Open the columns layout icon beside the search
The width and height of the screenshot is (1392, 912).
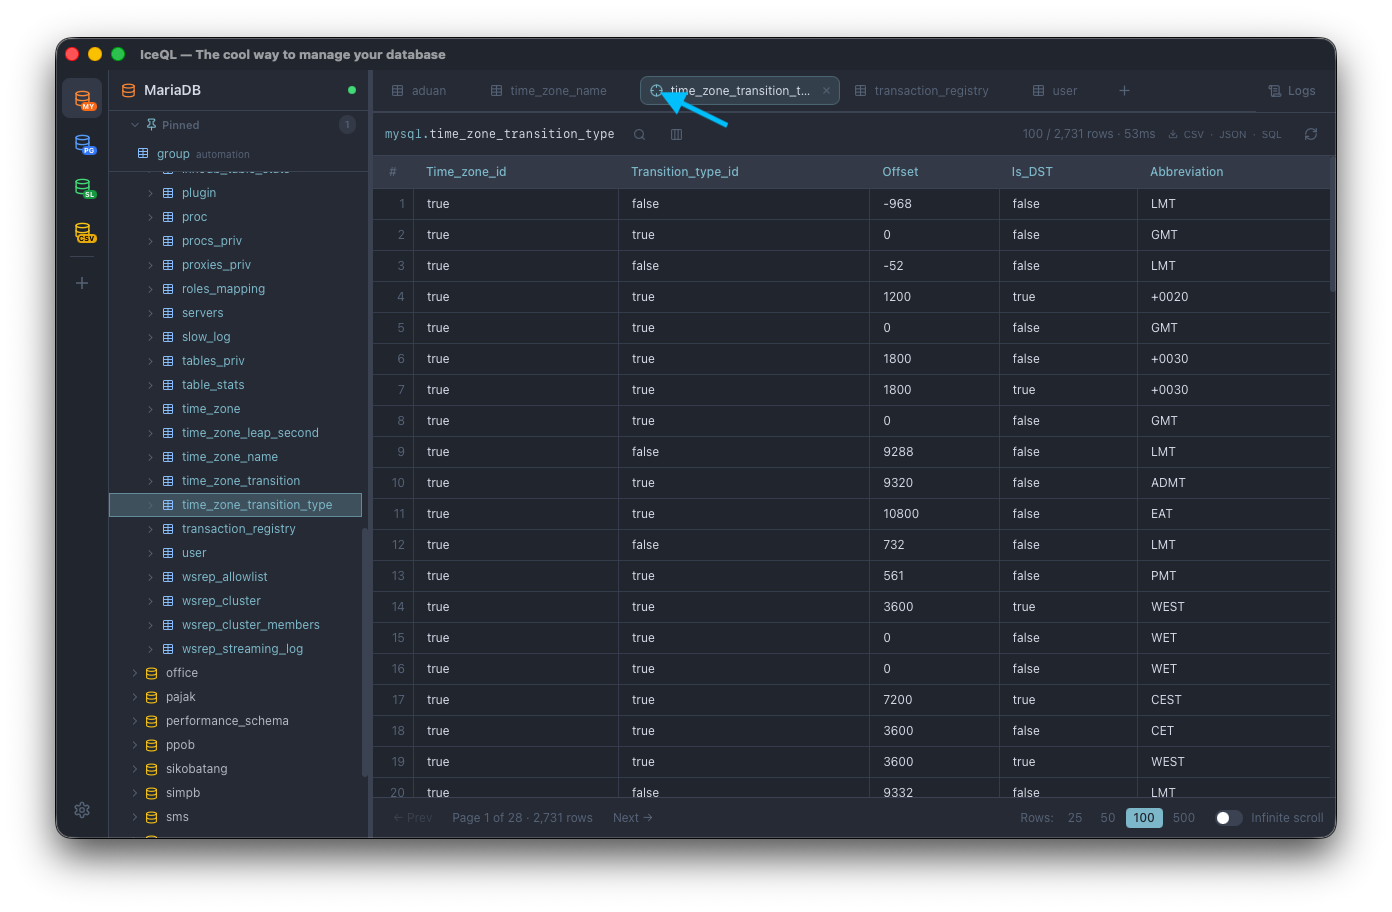[x=676, y=134]
